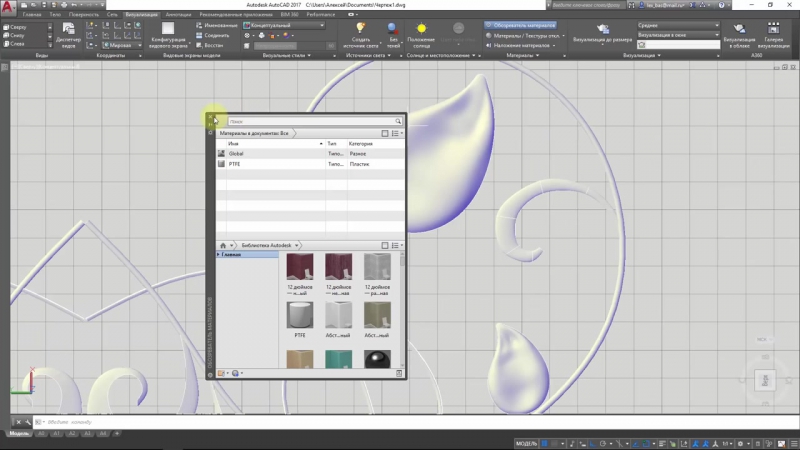Open the Галерея визуализации gallery
The image size is (800, 450).
[x=773, y=35]
